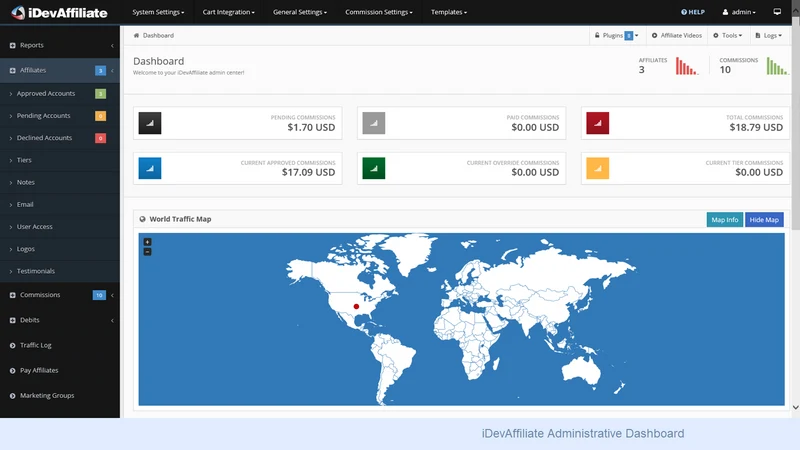Image resolution: width=800 pixels, height=450 pixels.
Task: Click the Marketing Groups arrow icon
Action: pos(12,395)
